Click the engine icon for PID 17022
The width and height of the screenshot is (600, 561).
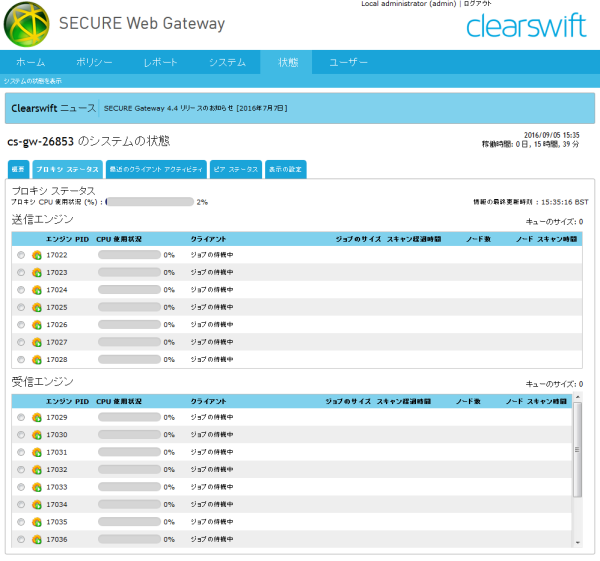point(37,255)
